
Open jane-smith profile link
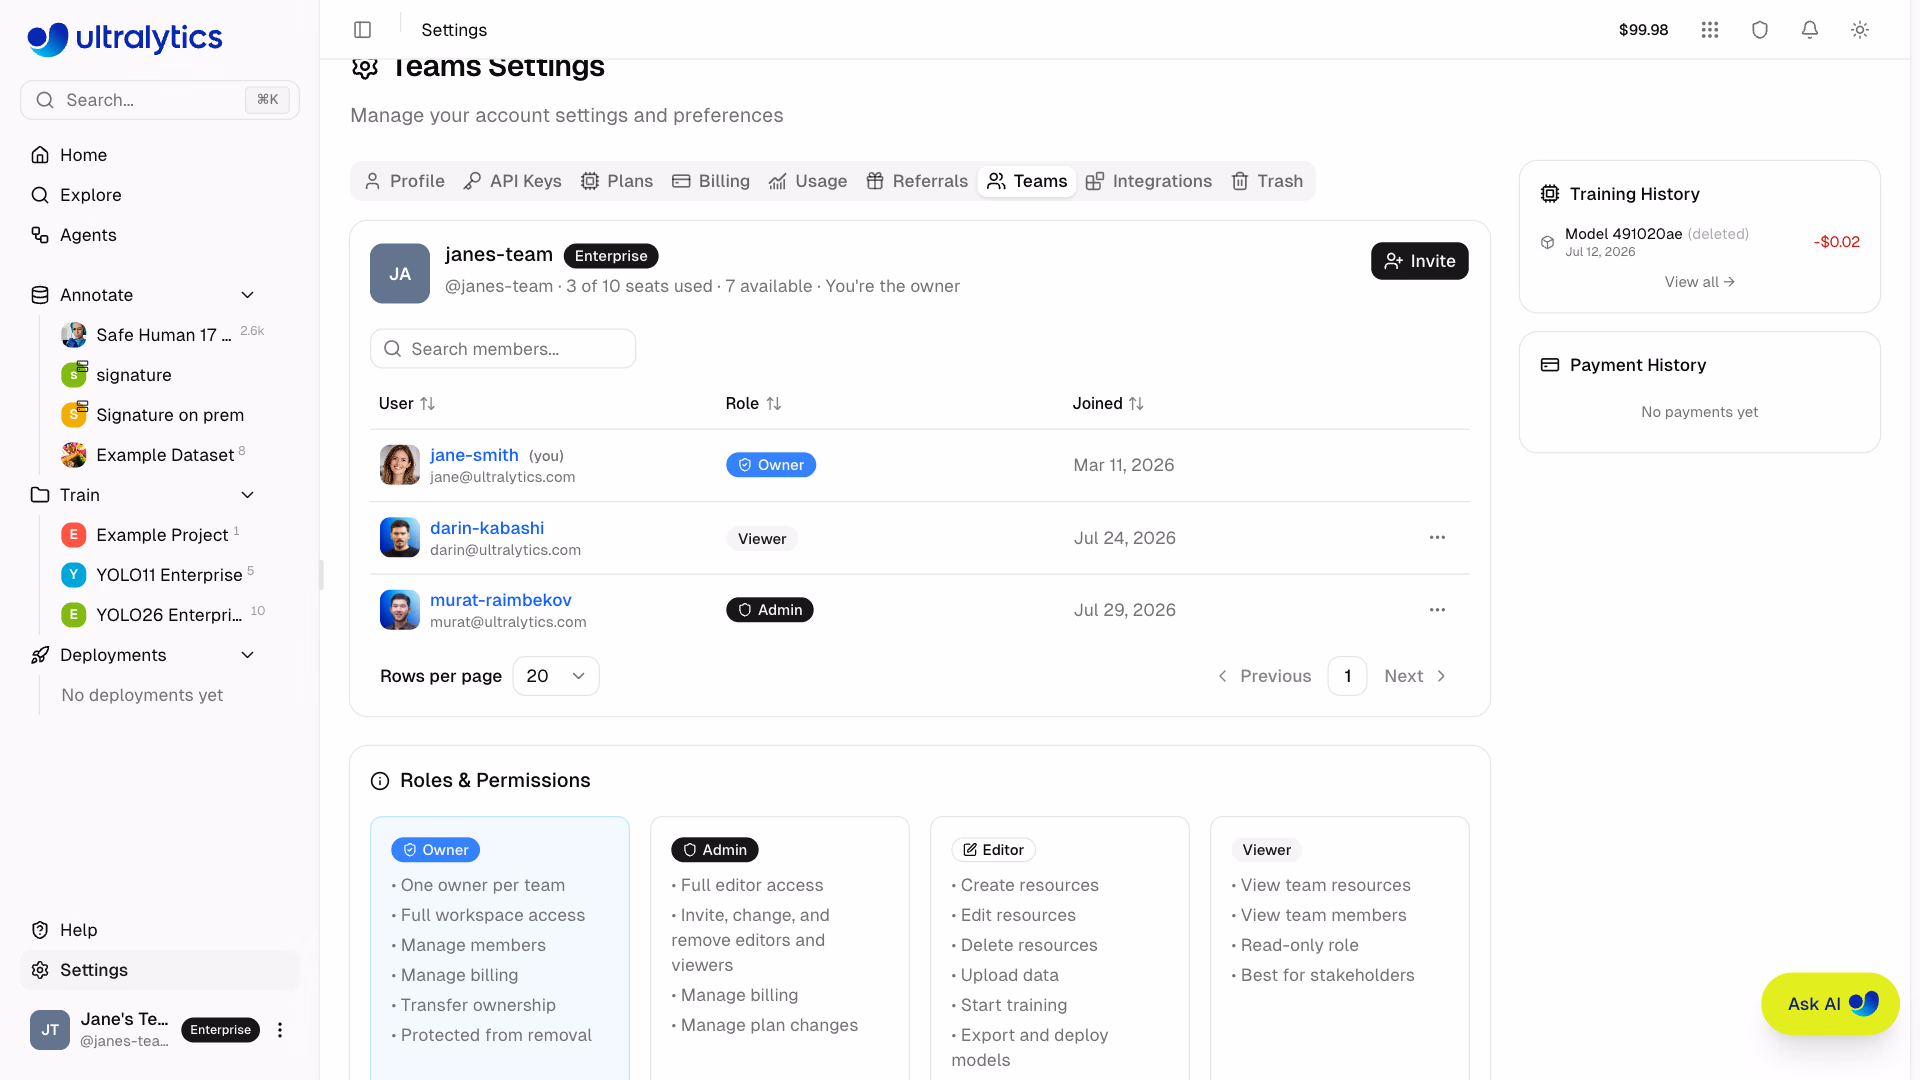(474, 455)
